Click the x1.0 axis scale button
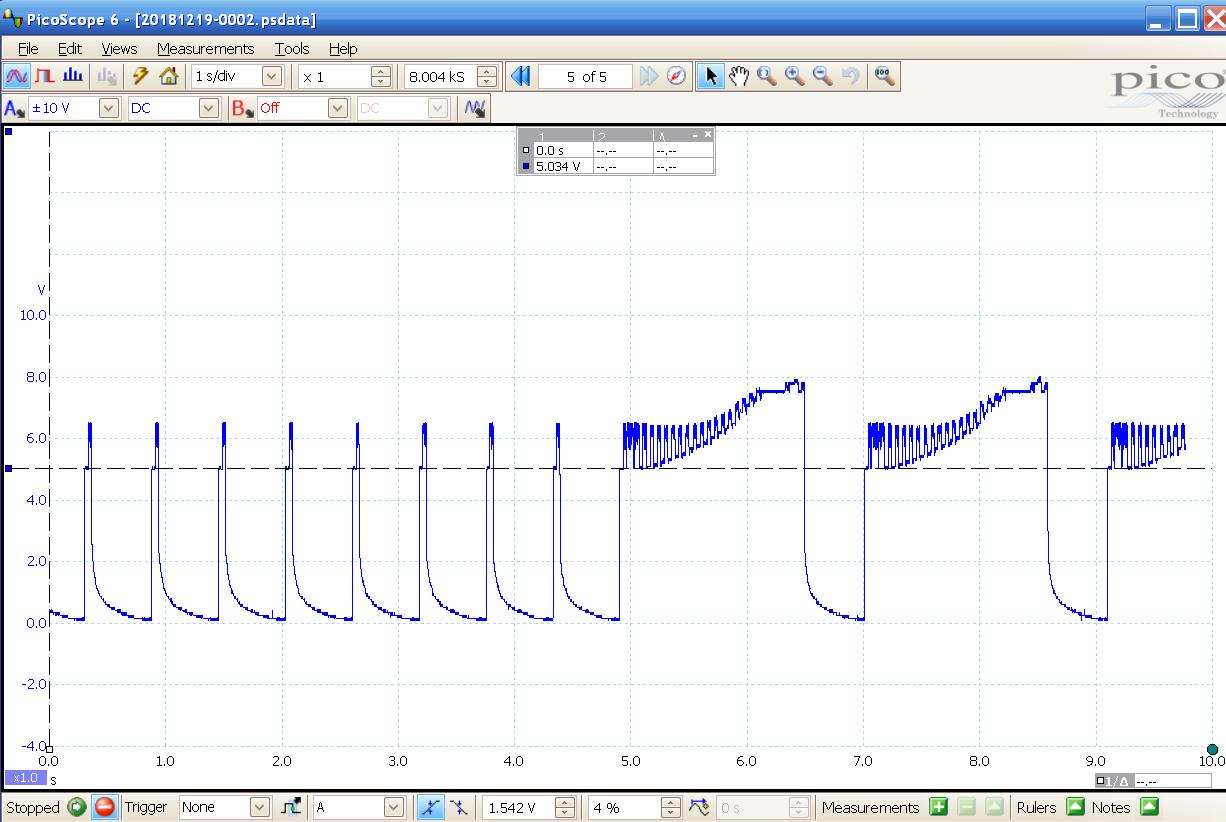 [24, 777]
